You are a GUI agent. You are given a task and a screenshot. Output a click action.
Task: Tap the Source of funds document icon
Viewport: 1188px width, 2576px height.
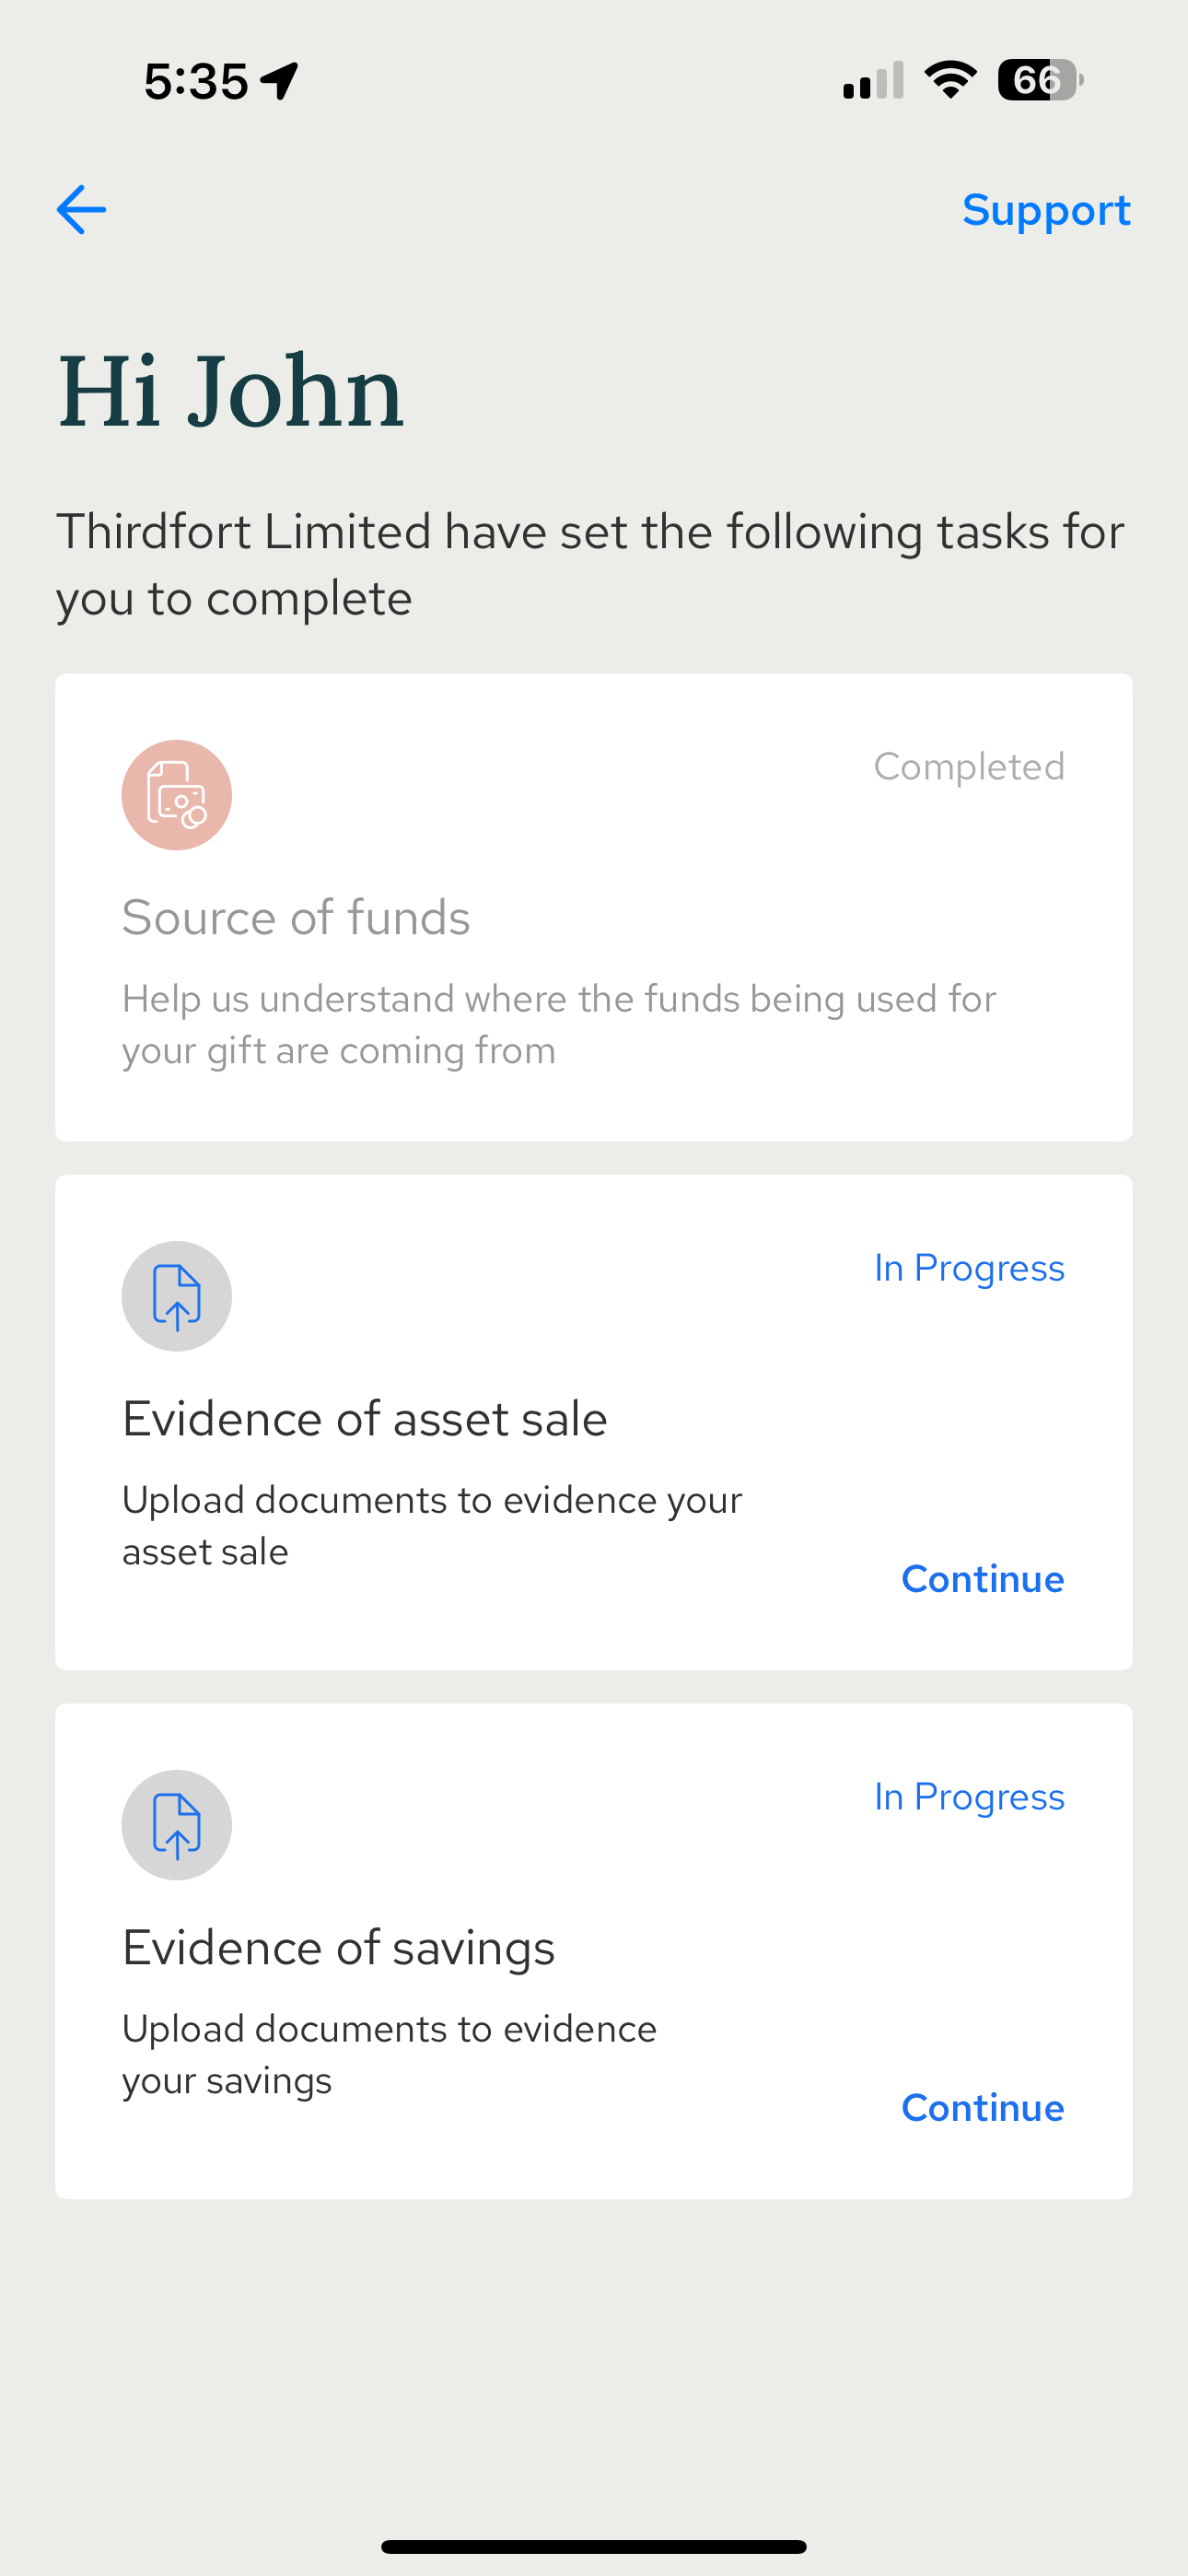[177, 795]
